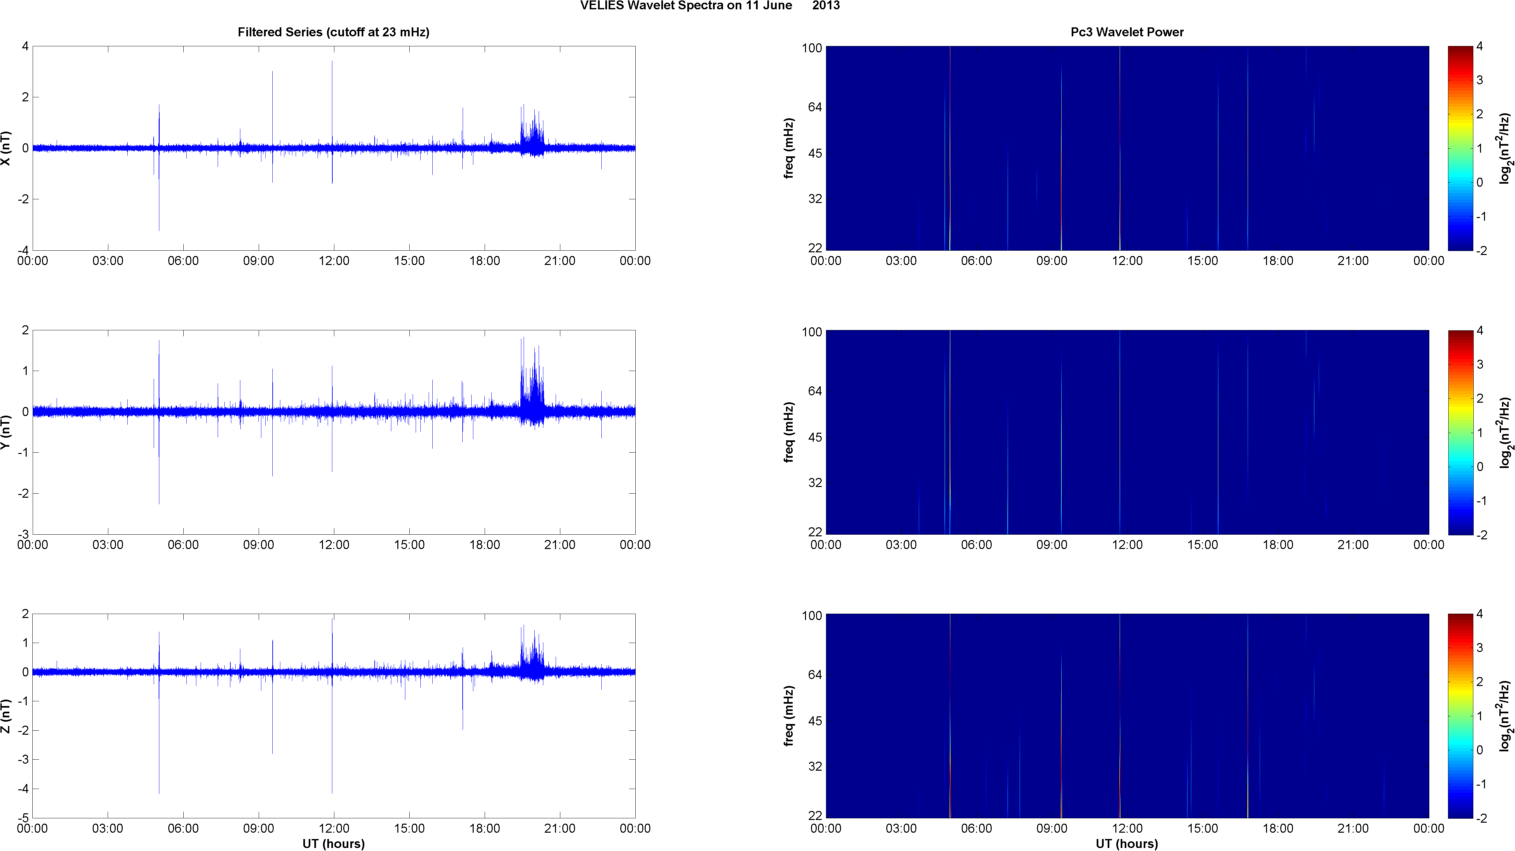Click the VELIES Wavelet Spectra figure title
Image resolution: width=1515 pixels, height=851 pixels.
pos(710,6)
